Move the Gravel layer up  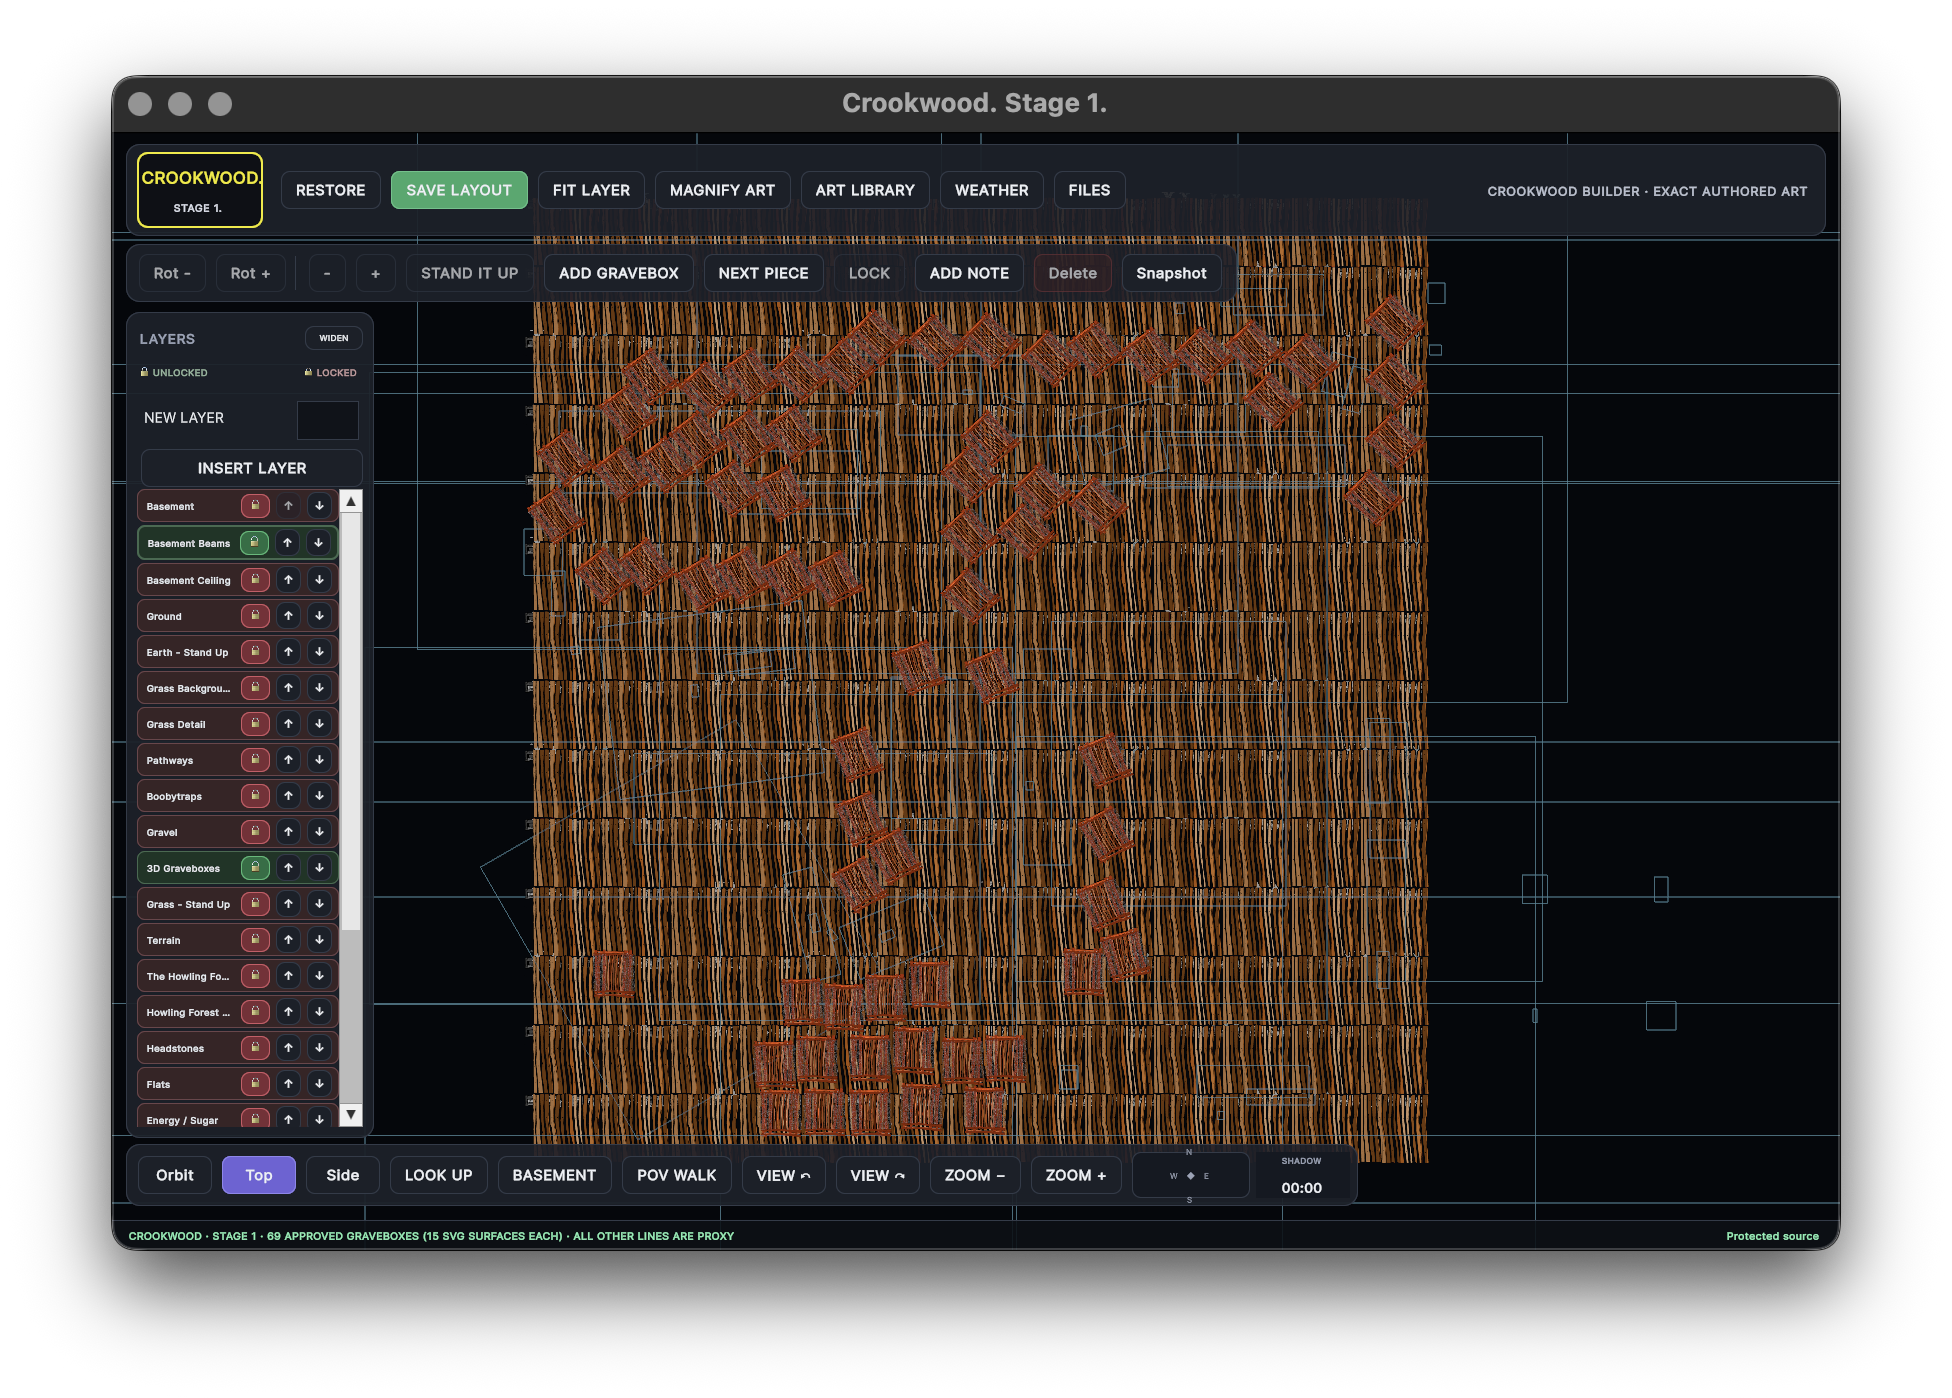click(288, 832)
